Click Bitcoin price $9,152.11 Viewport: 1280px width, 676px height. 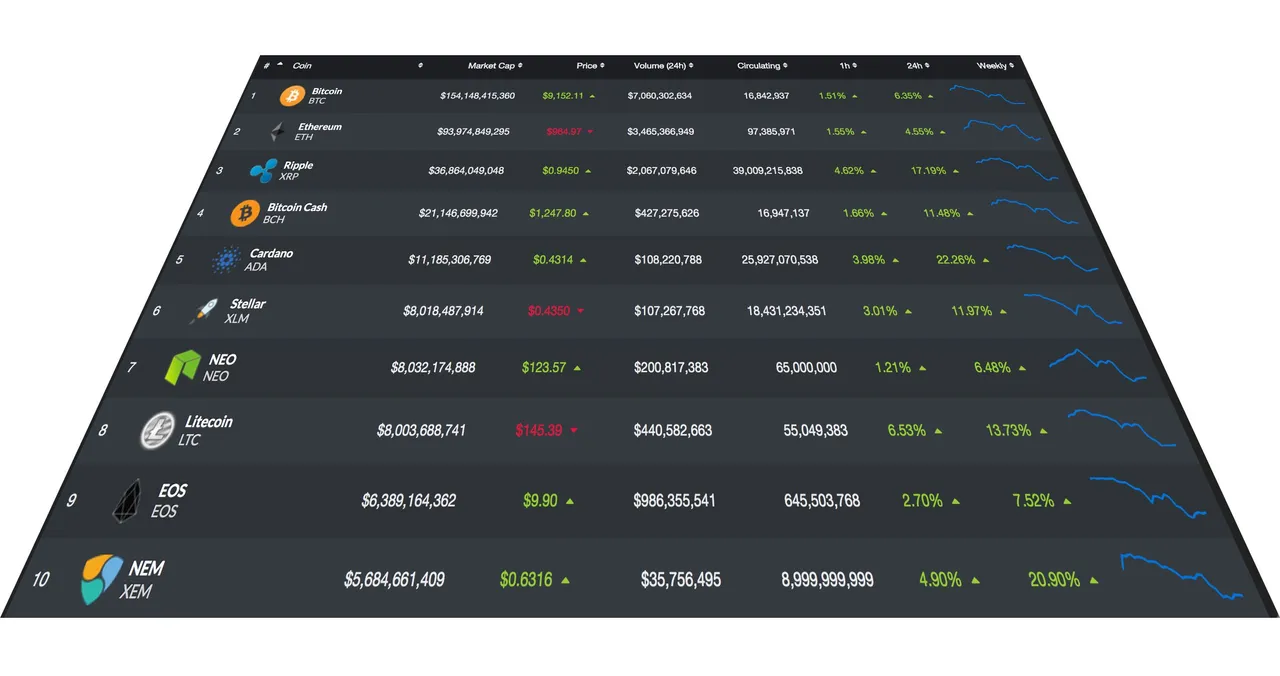coord(563,96)
